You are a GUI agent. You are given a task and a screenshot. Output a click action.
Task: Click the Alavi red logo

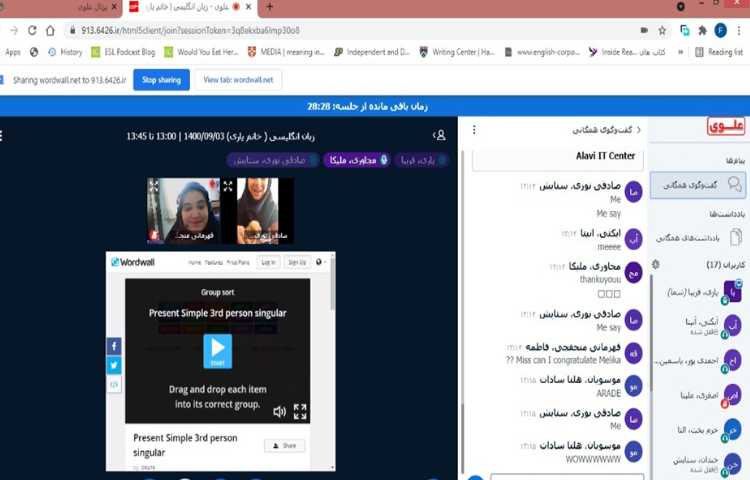click(726, 126)
